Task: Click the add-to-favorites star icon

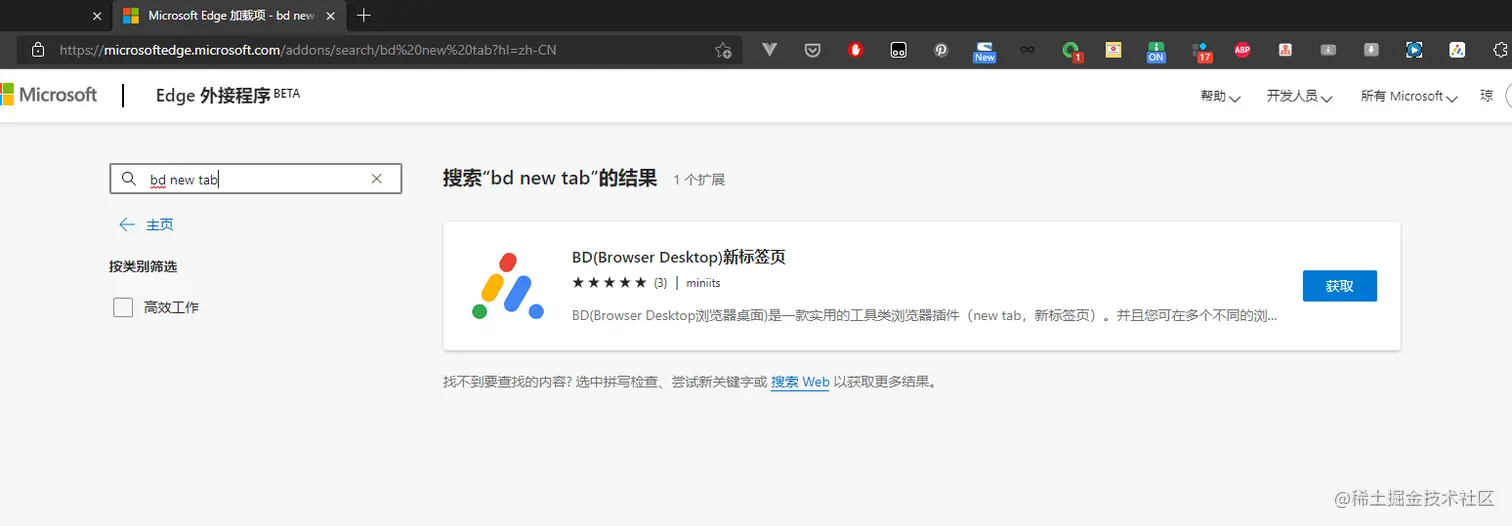Action: pyautogui.click(x=723, y=50)
